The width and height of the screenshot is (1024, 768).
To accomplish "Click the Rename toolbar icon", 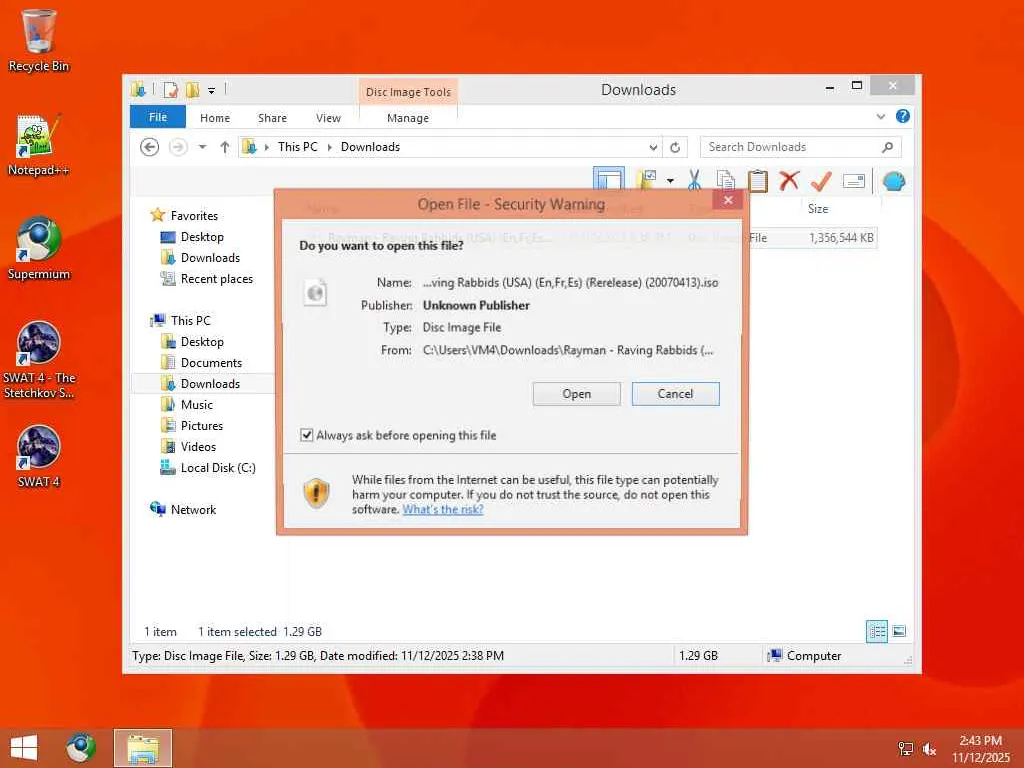I will [854, 181].
